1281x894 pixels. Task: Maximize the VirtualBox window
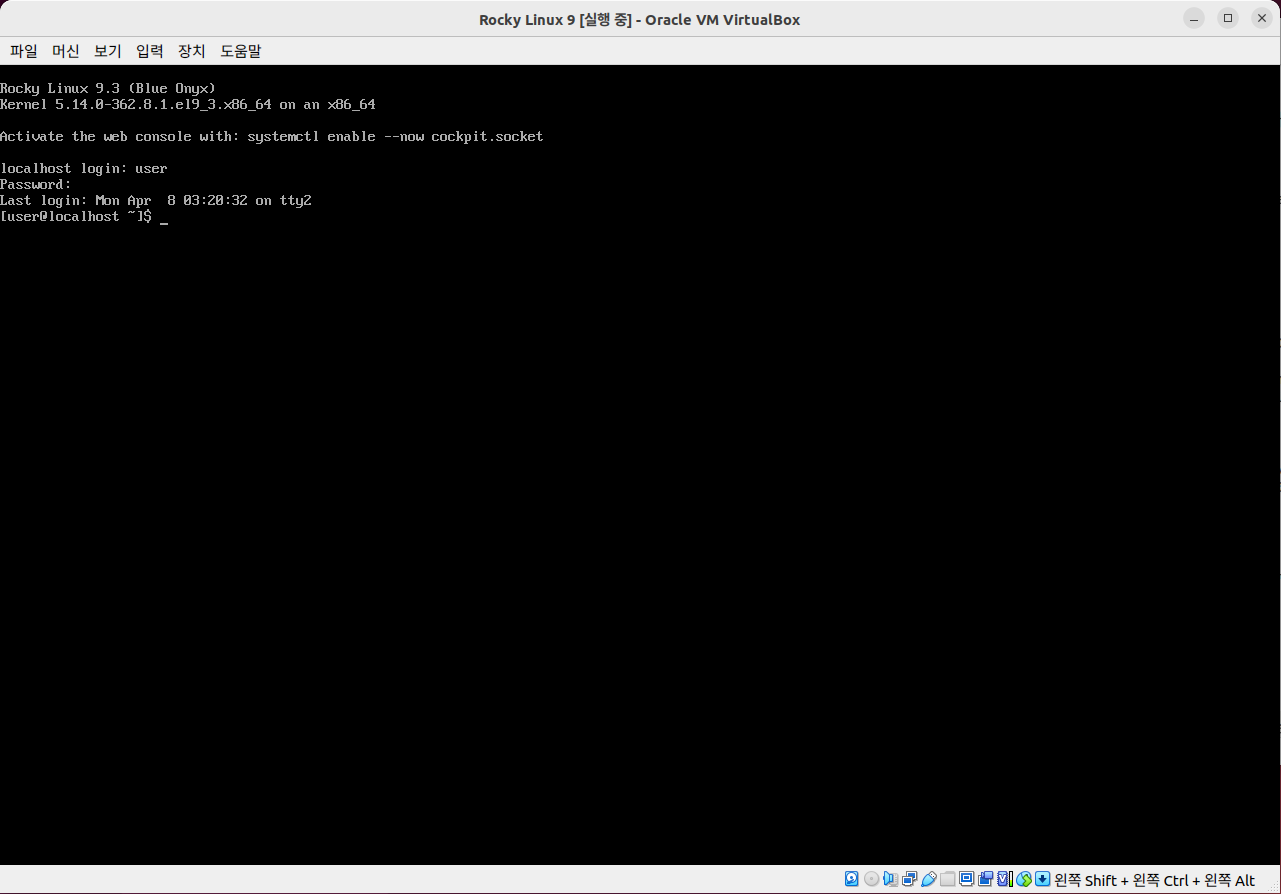(1229, 18)
